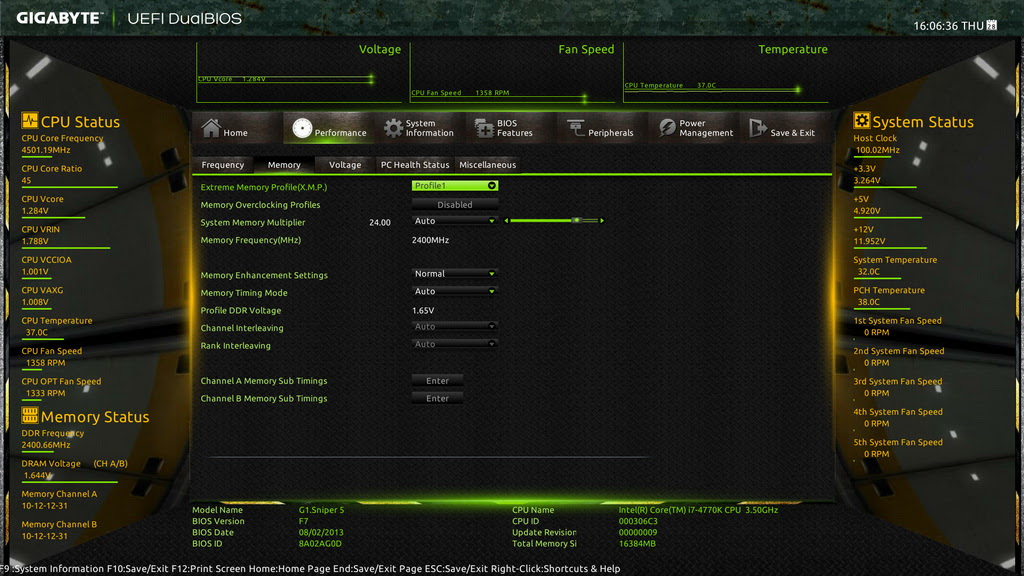Expand System Memory Multiplier Auto dropdown

coord(455,221)
